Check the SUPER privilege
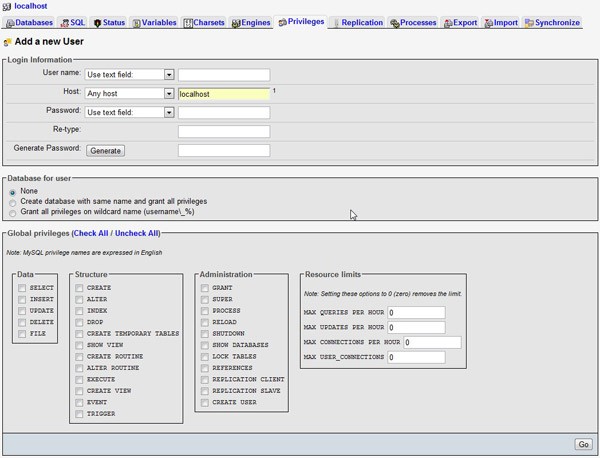600x458 pixels. click(x=205, y=299)
